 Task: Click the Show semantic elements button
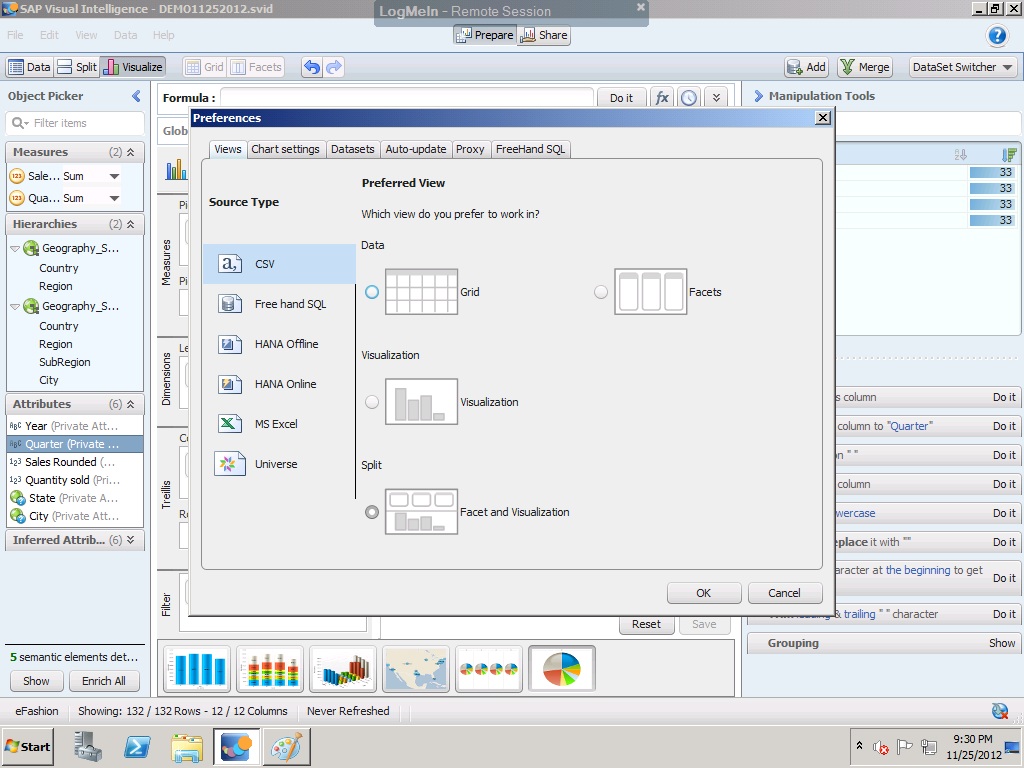pyautogui.click(x=36, y=681)
